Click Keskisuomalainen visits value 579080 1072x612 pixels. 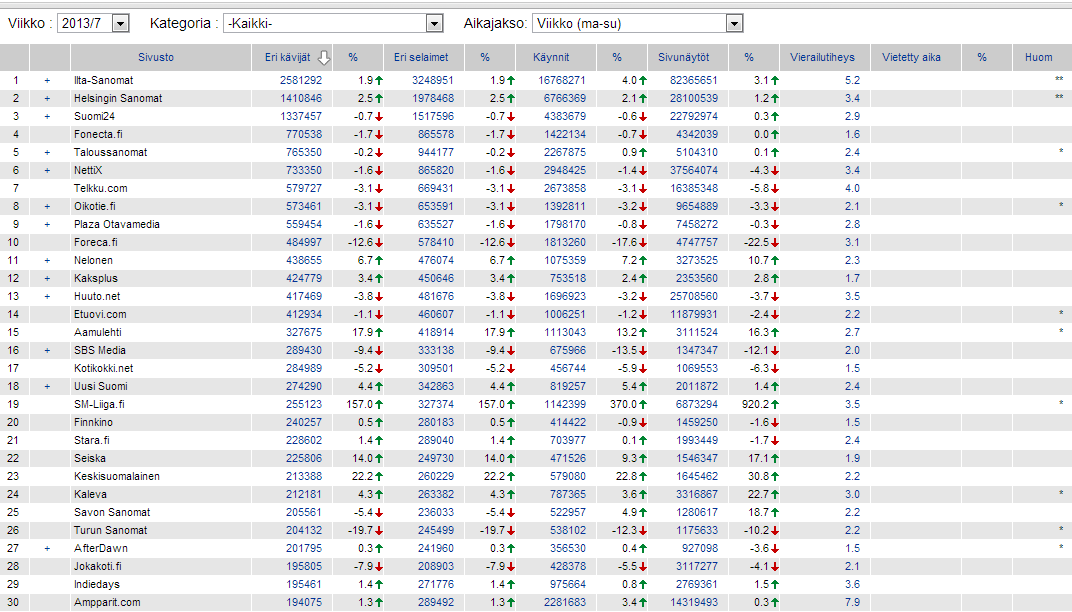point(567,477)
